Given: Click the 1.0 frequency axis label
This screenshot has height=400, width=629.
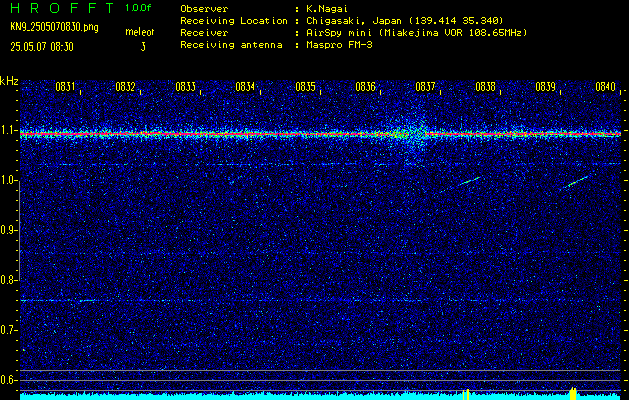Looking at the screenshot, I should 7,181.
